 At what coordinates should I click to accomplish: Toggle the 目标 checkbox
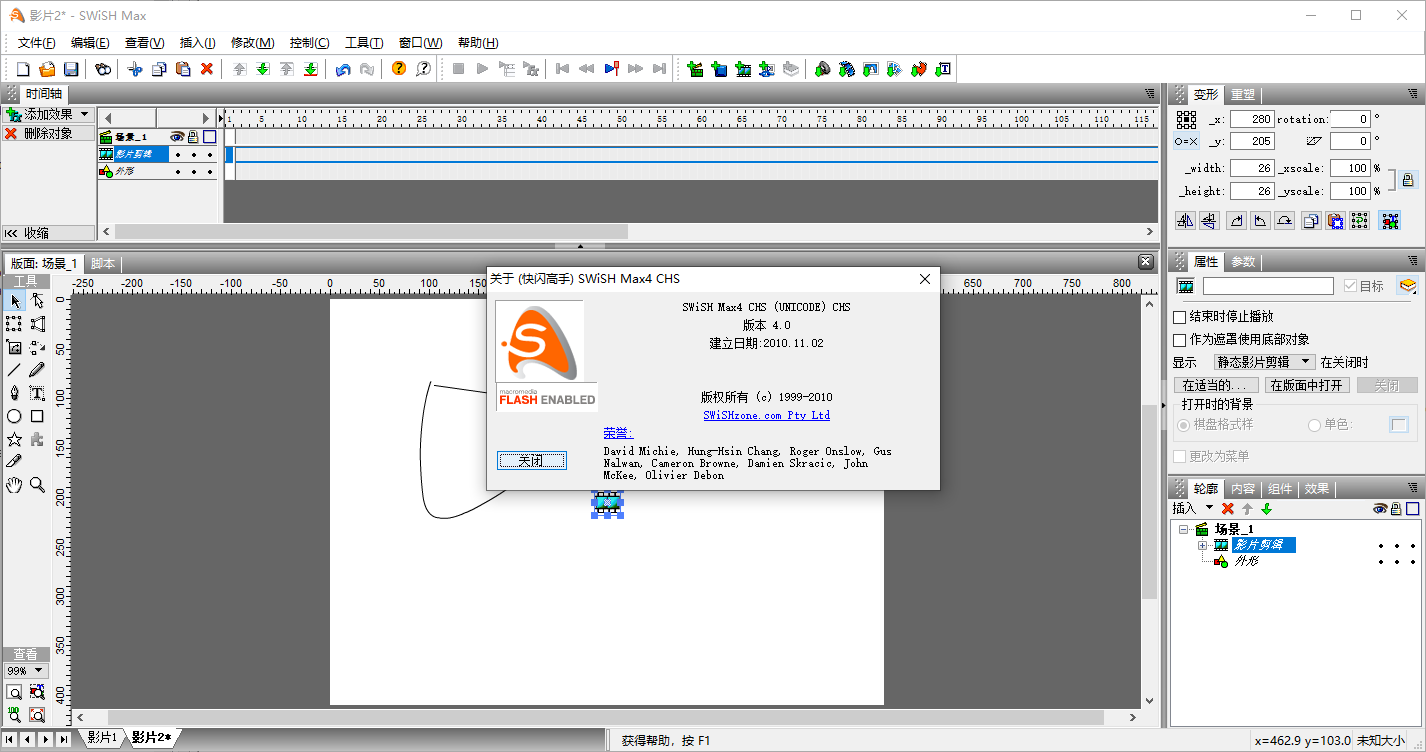pyautogui.click(x=1350, y=286)
